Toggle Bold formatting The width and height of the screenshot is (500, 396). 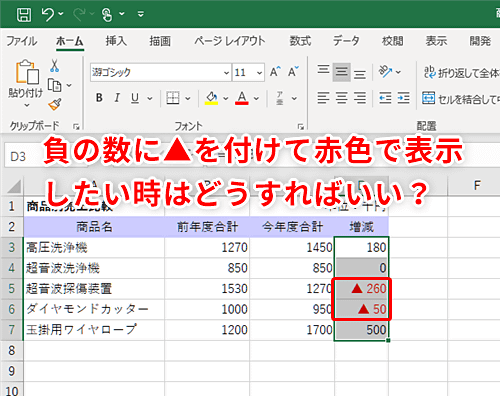[x=99, y=98]
